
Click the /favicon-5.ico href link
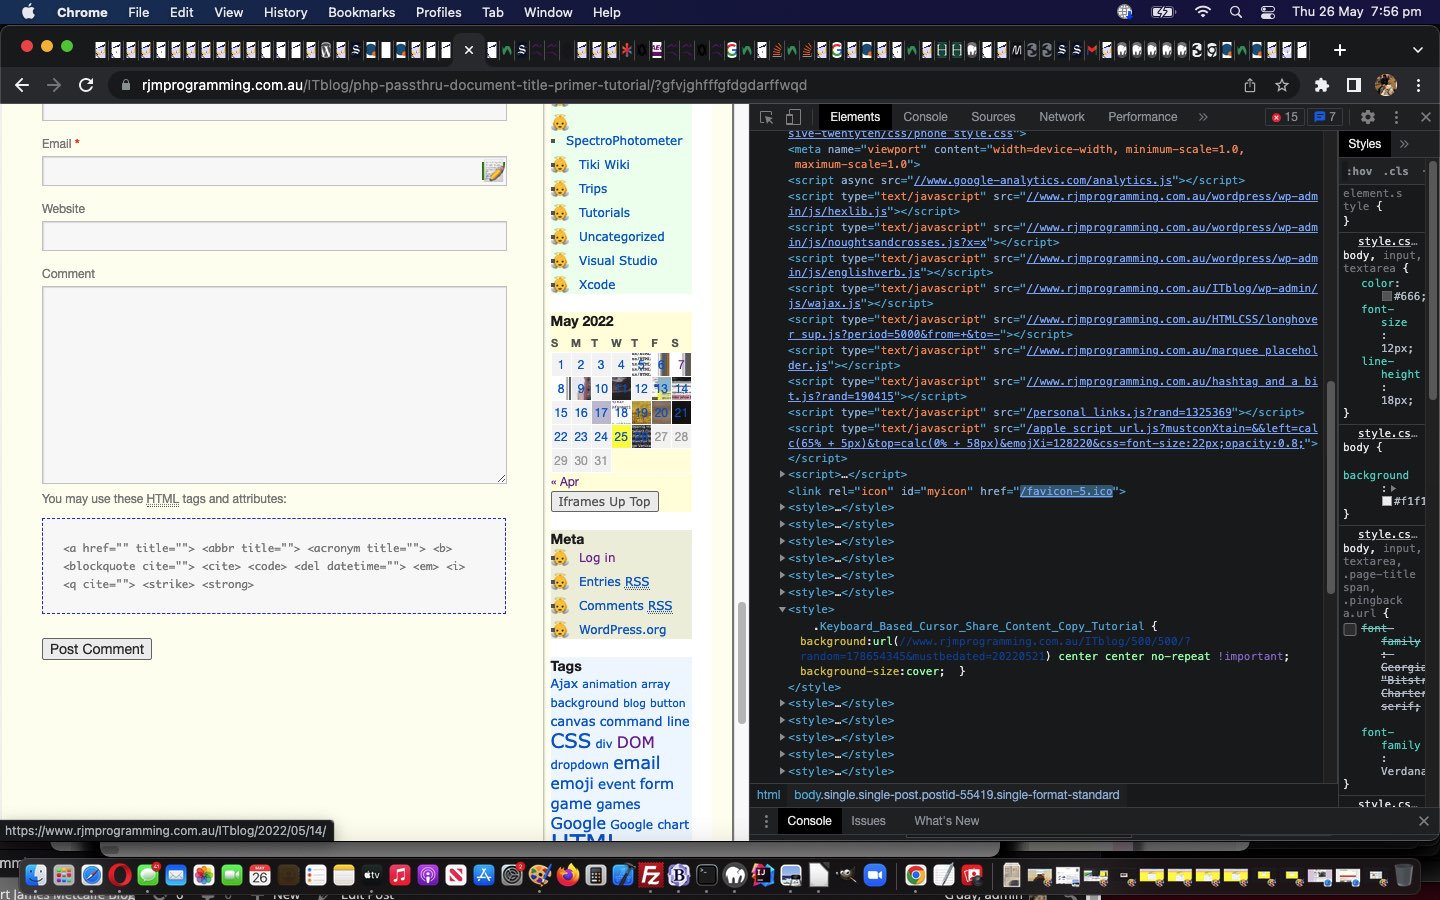(1066, 491)
